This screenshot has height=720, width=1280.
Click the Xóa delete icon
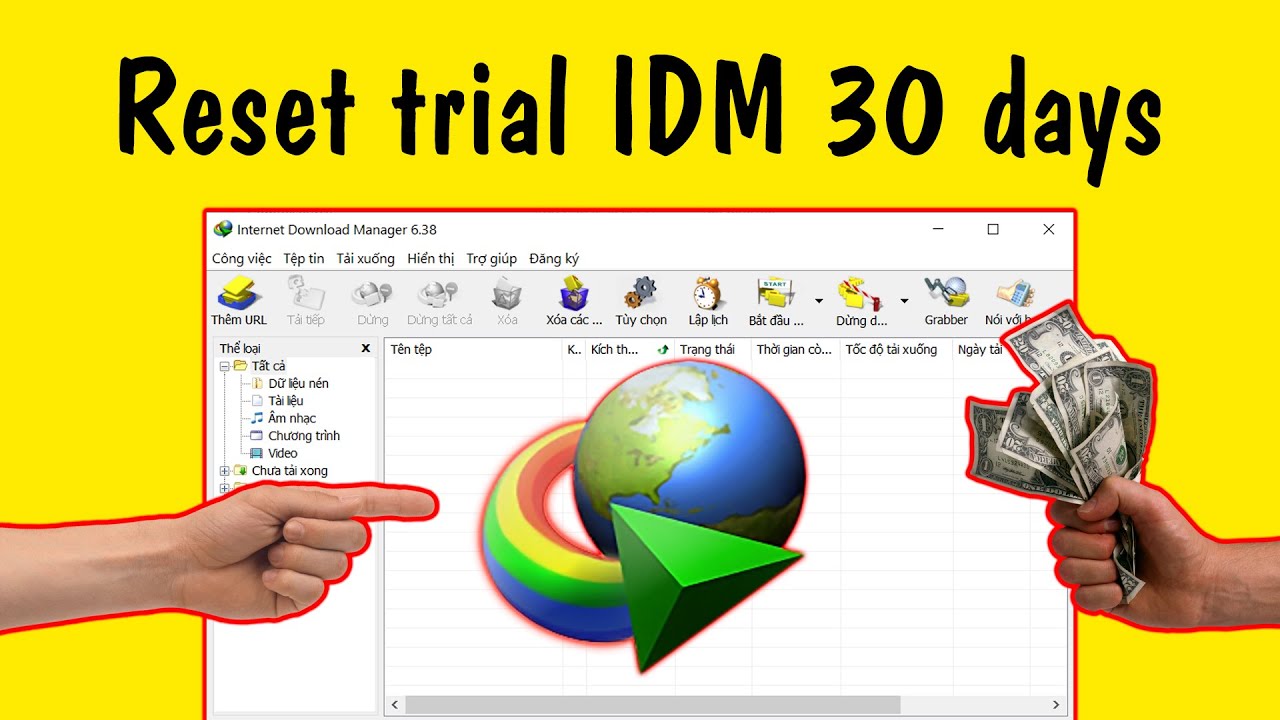click(x=507, y=295)
